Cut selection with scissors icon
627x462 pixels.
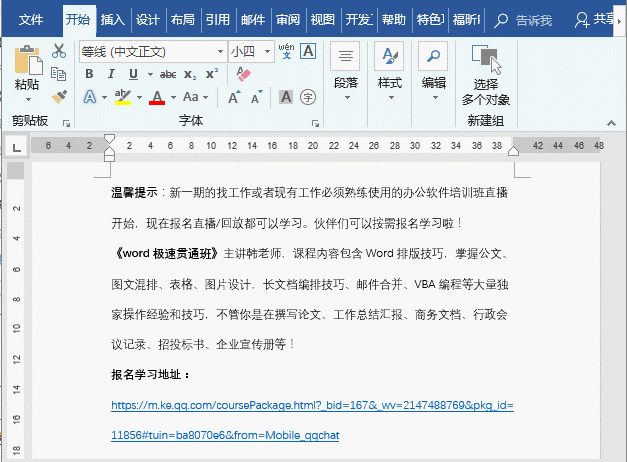[59, 51]
